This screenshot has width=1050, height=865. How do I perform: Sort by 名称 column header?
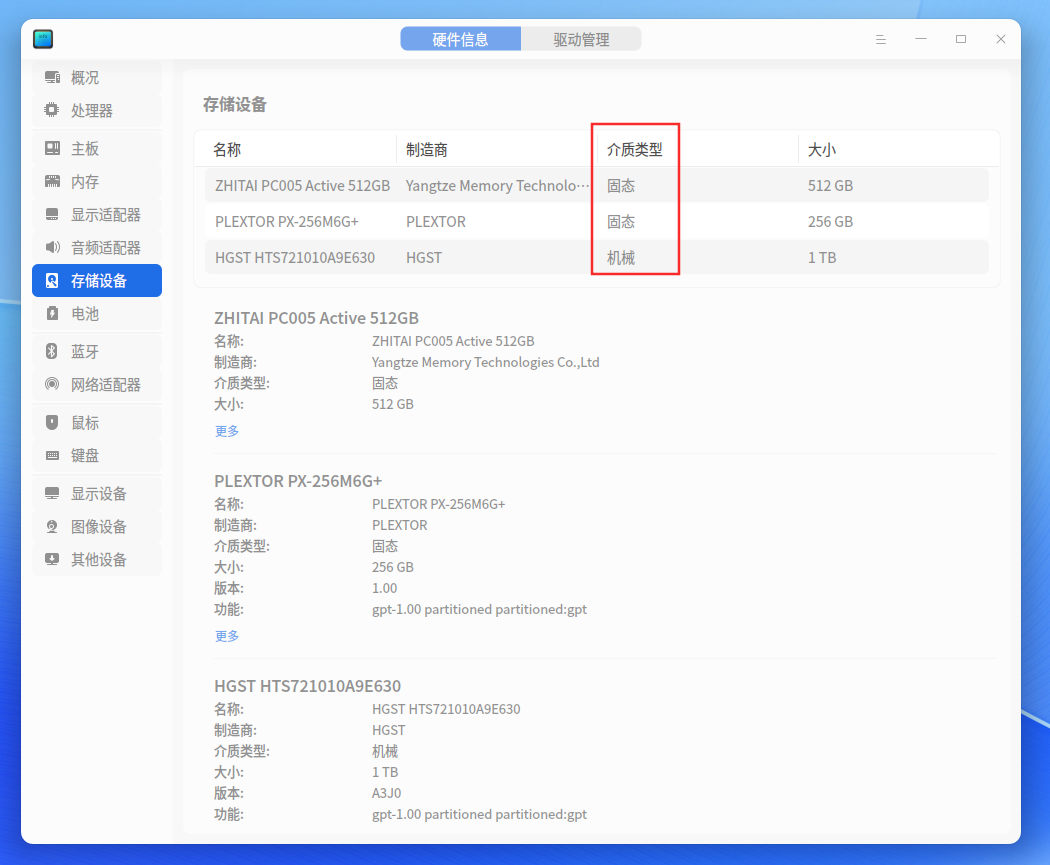point(227,149)
